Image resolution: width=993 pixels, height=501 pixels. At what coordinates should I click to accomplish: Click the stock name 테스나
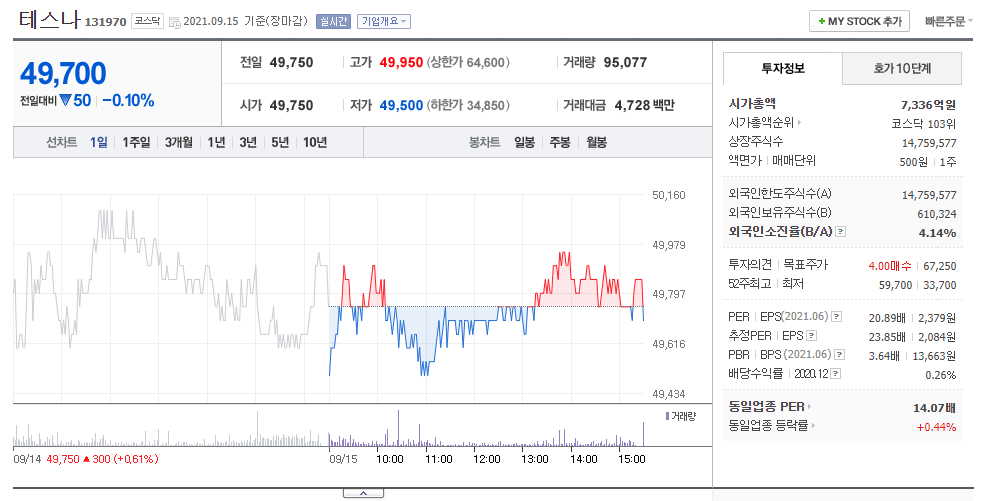point(49,20)
